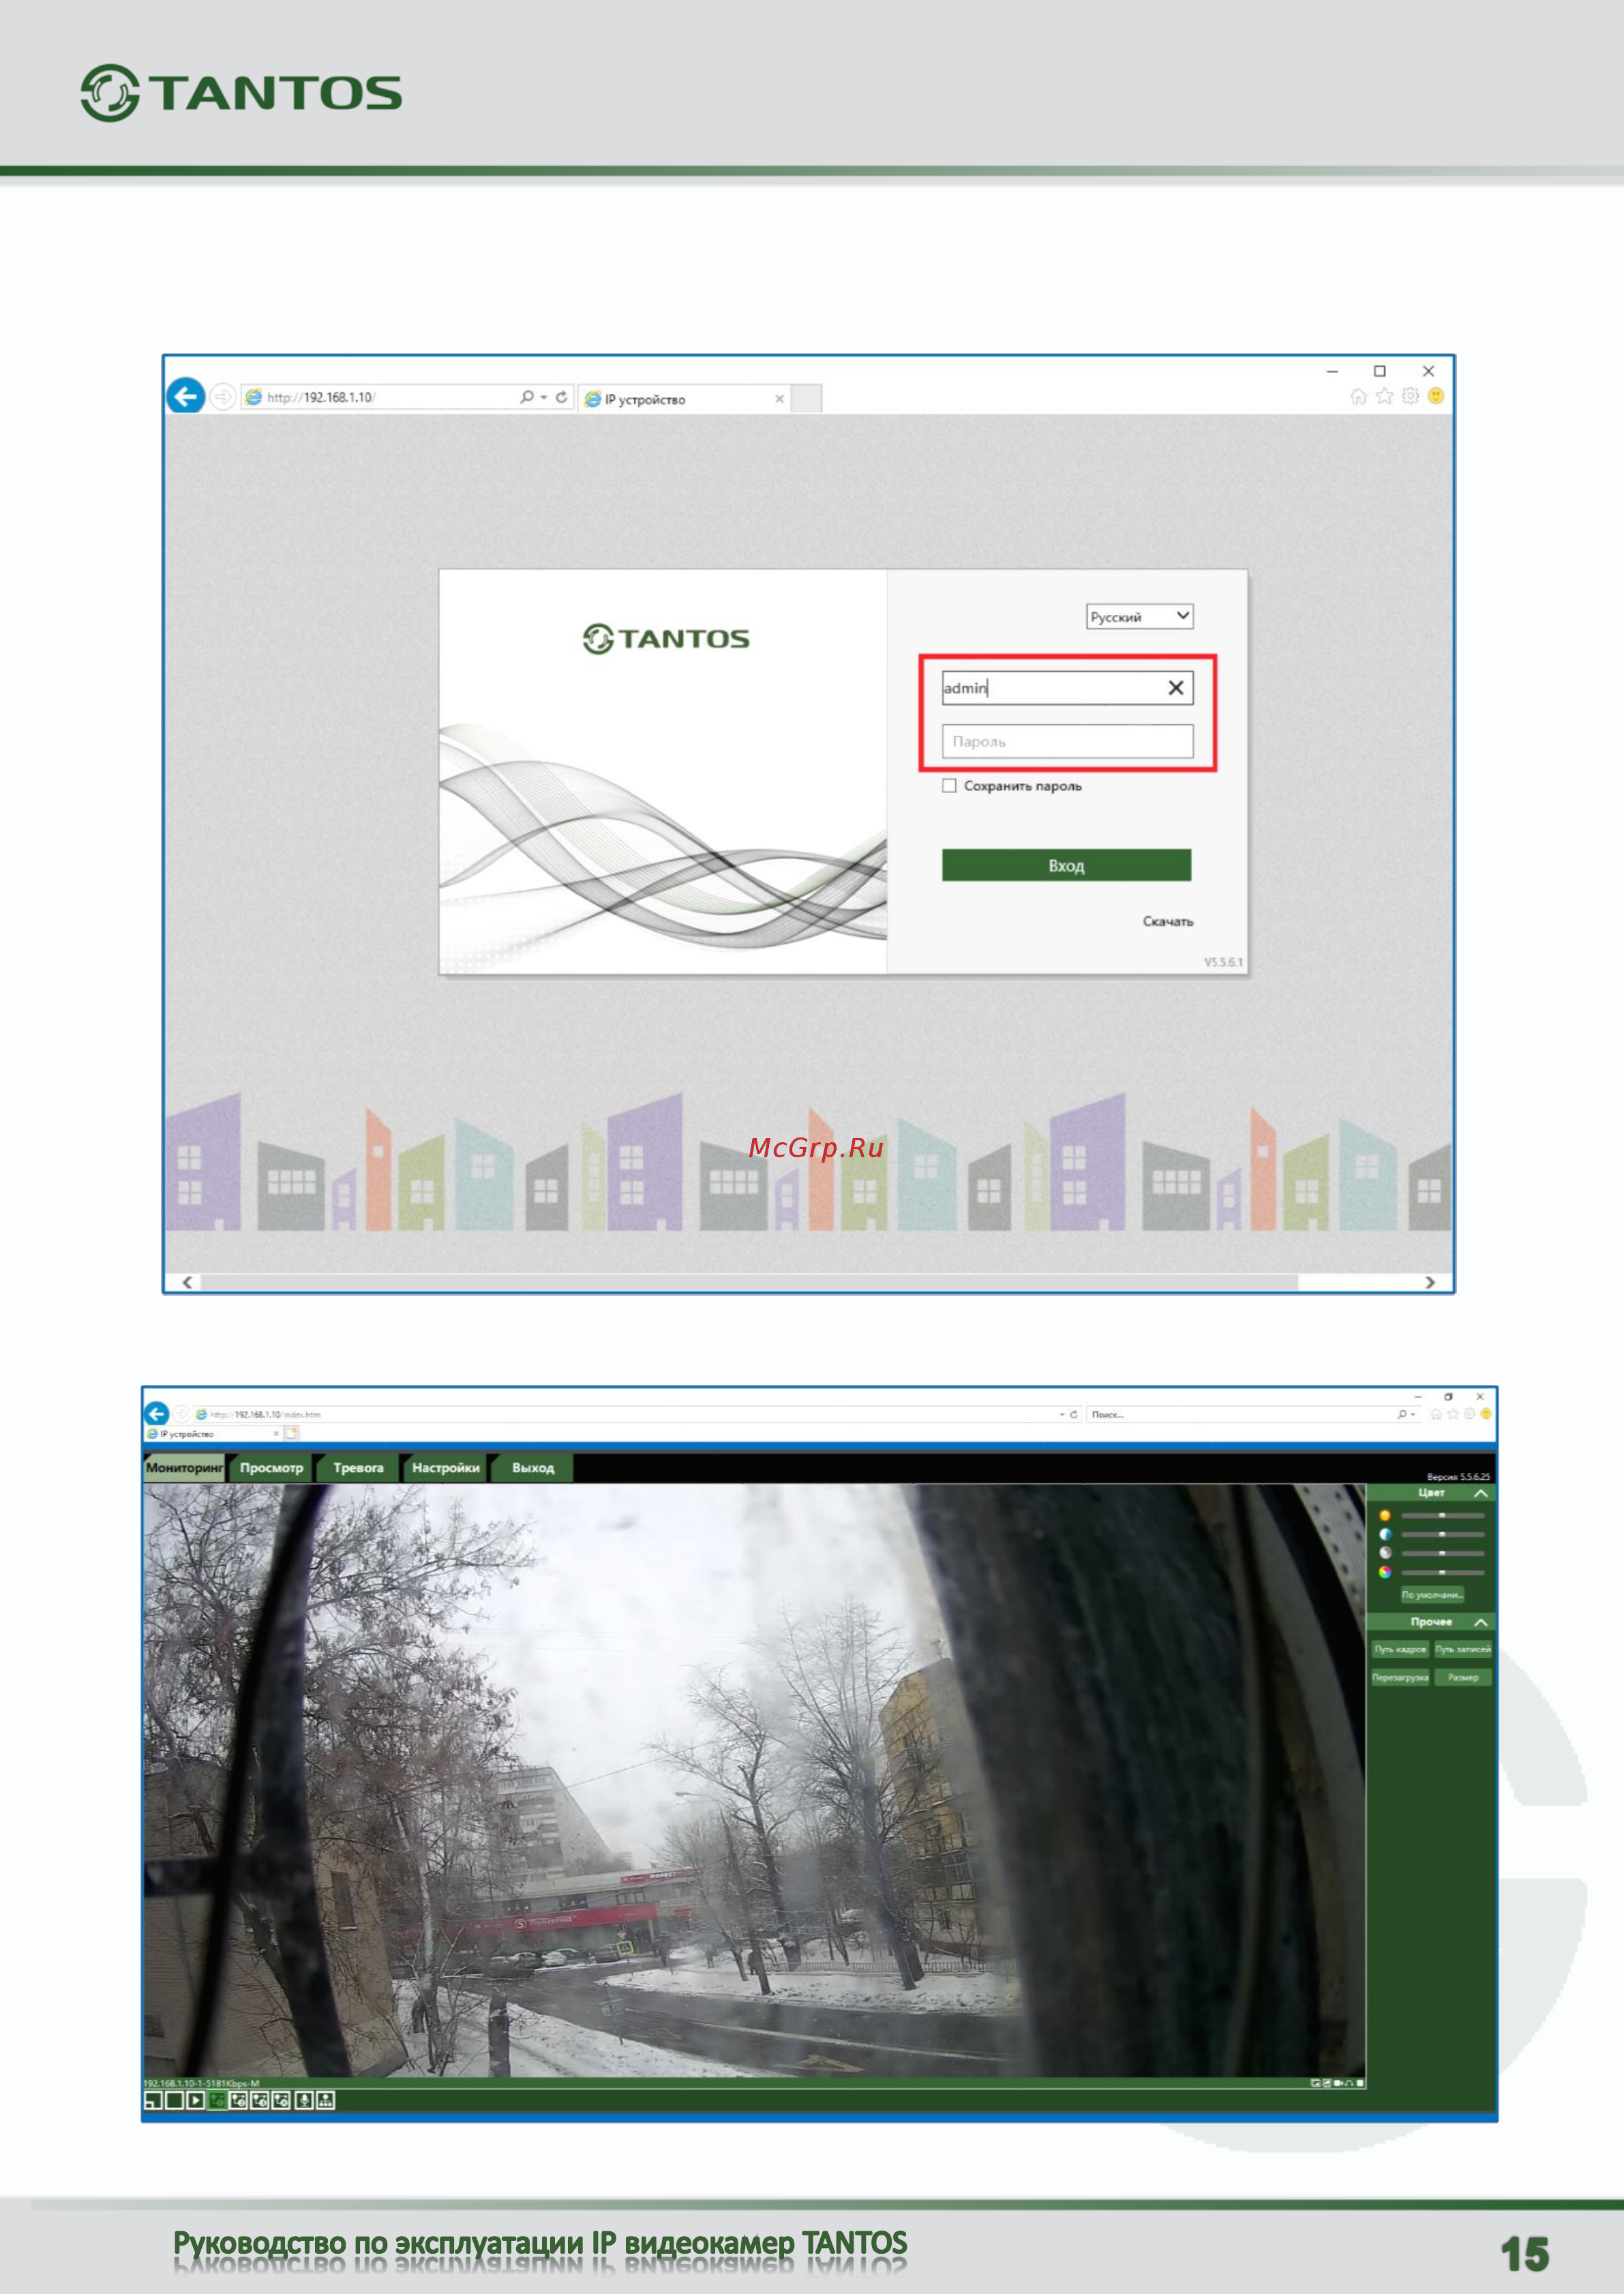The width and height of the screenshot is (1624, 2294).
Task: Click the По умолчанию default button
Action: pos(1433,1595)
